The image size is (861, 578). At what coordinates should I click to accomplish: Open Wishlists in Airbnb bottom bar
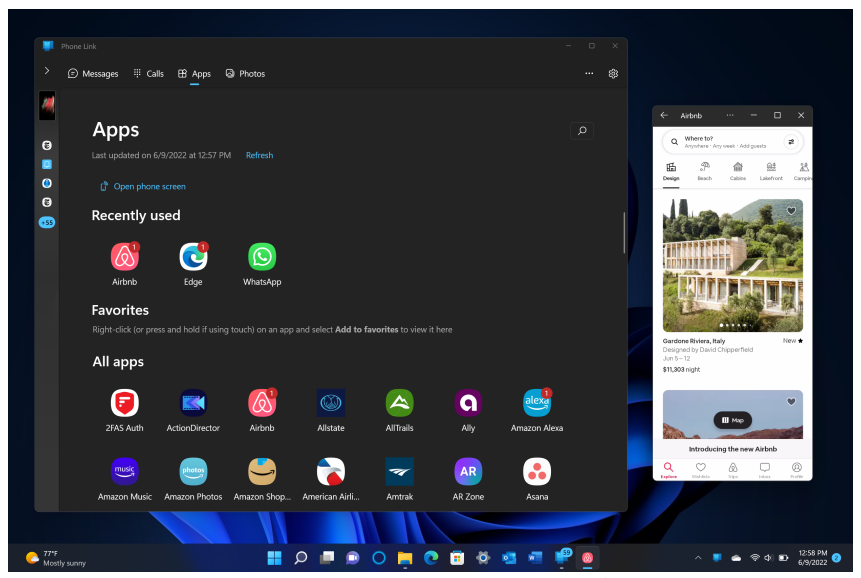click(701, 470)
